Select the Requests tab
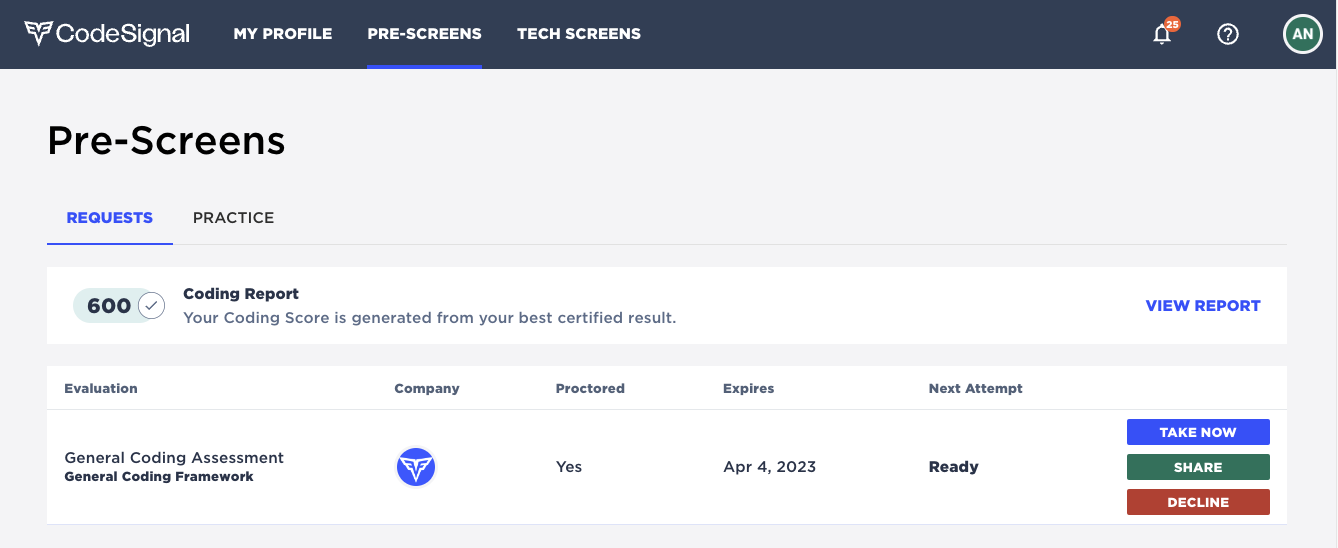Viewport: 1338px width, 548px height. point(110,218)
